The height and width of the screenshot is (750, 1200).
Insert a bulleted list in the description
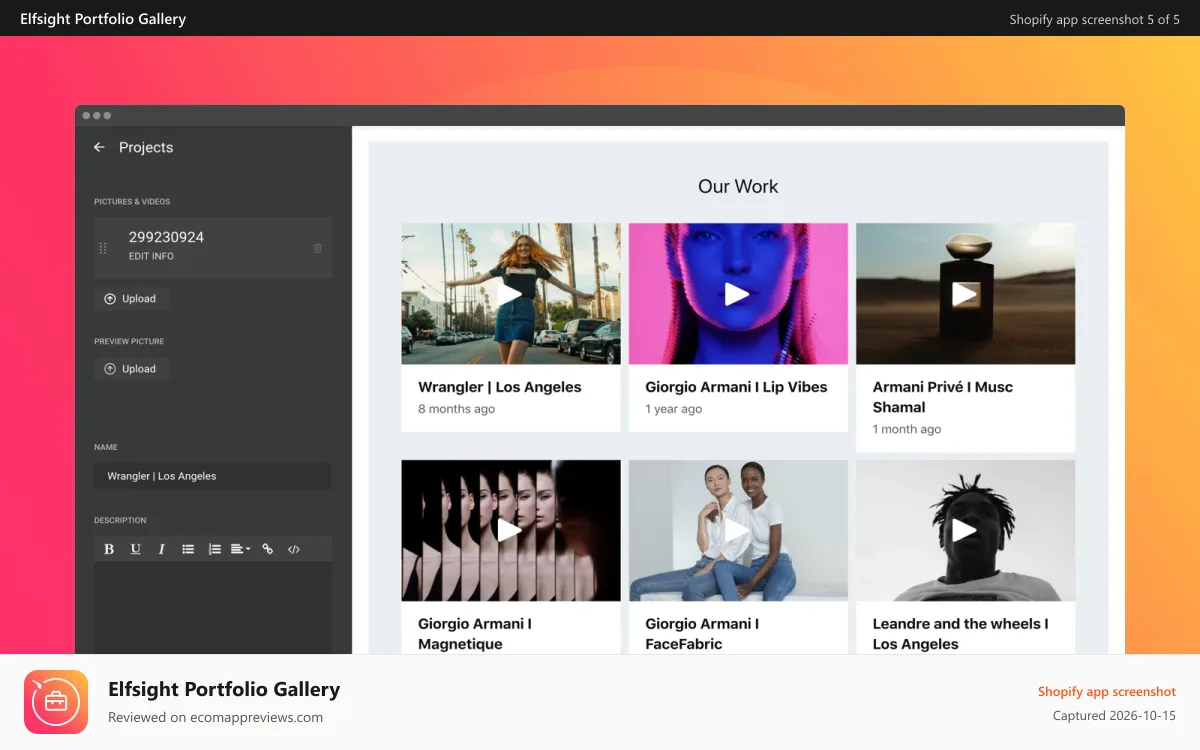coord(188,549)
